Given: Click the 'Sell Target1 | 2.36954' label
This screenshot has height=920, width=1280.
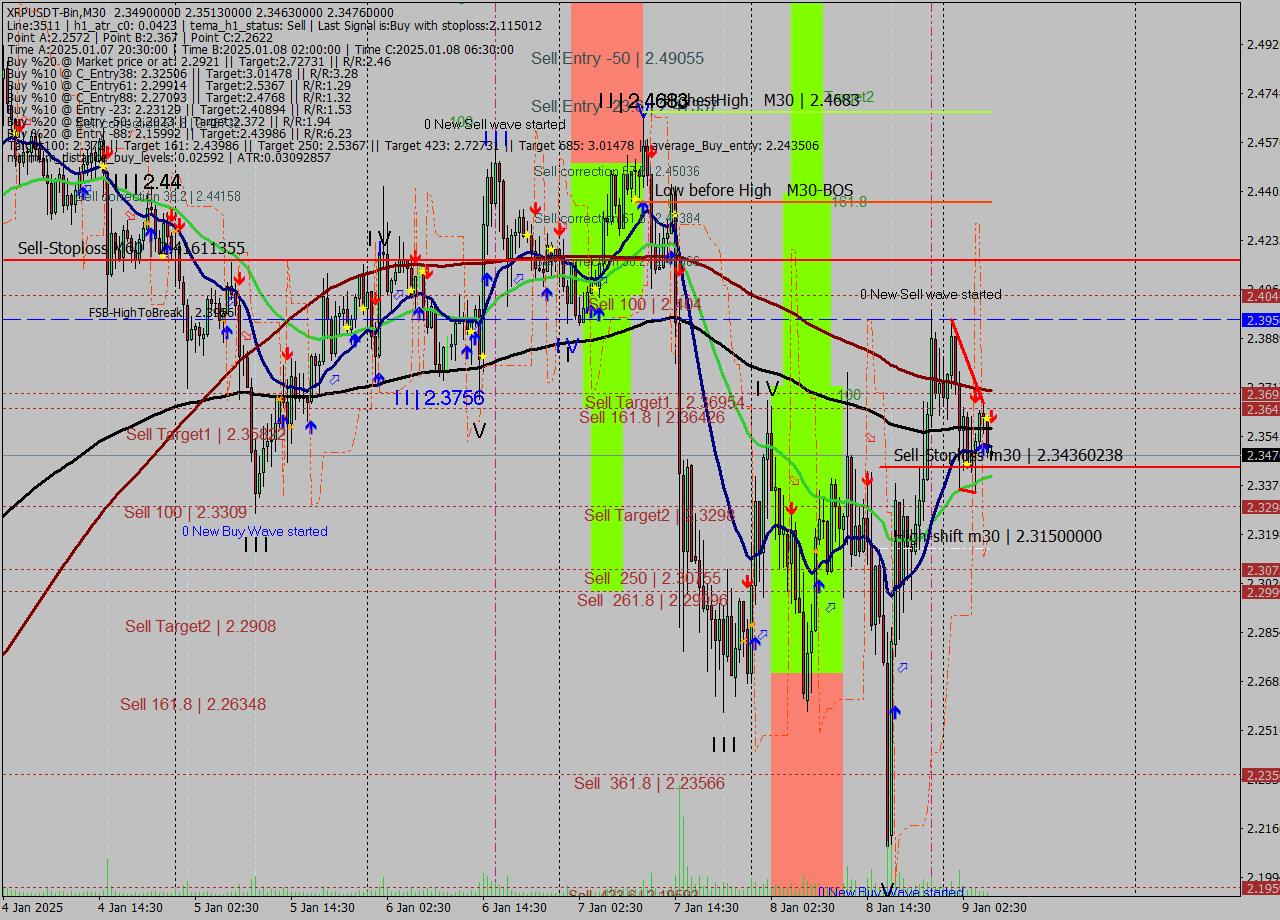Looking at the screenshot, I should 665,402.
